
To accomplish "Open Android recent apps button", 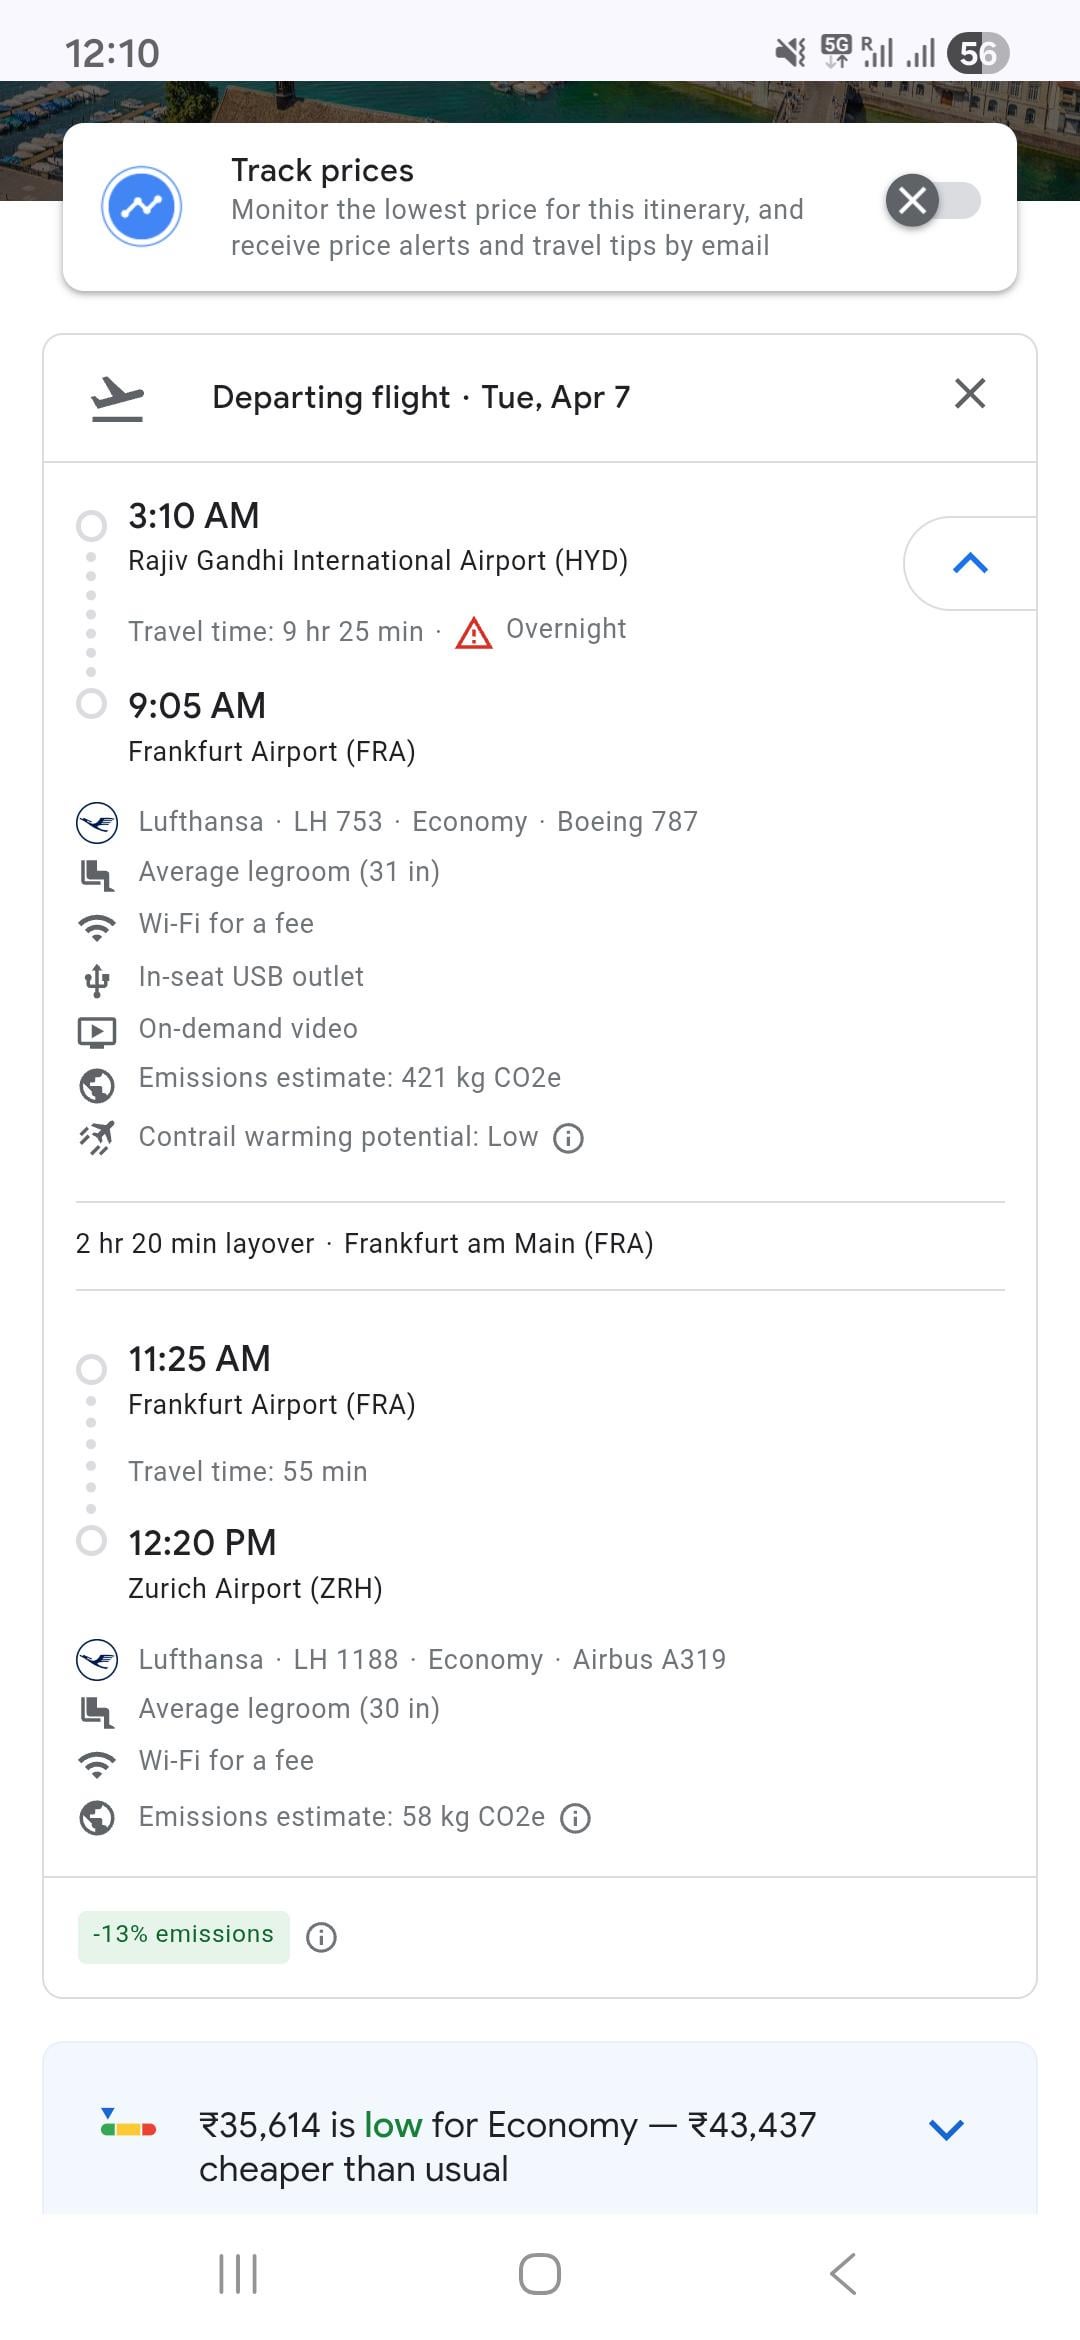I will [x=238, y=2274].
